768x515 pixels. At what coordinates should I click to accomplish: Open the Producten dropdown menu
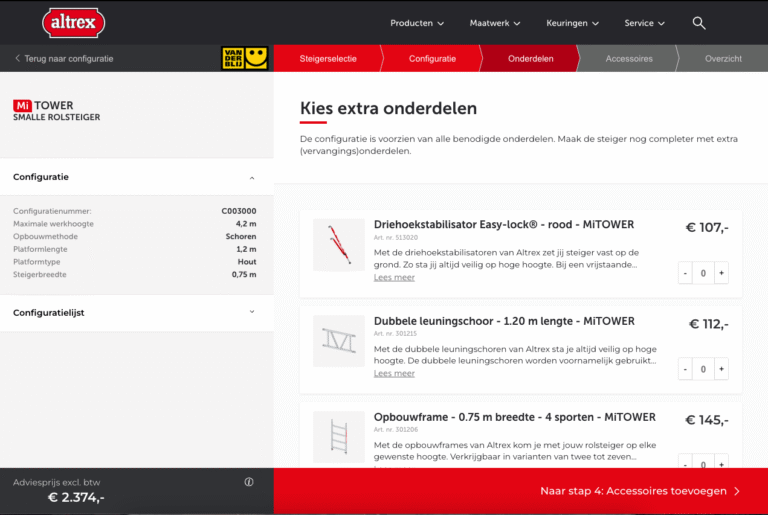point(417,23)
